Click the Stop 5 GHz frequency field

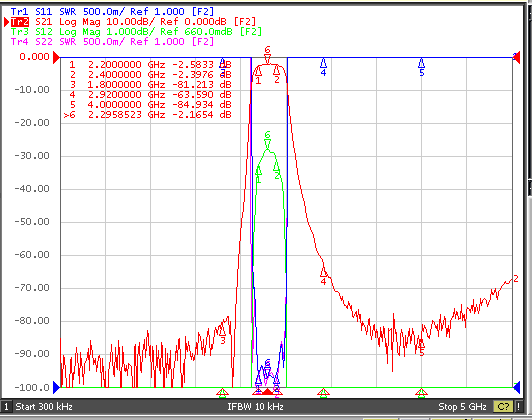(462, 406)
